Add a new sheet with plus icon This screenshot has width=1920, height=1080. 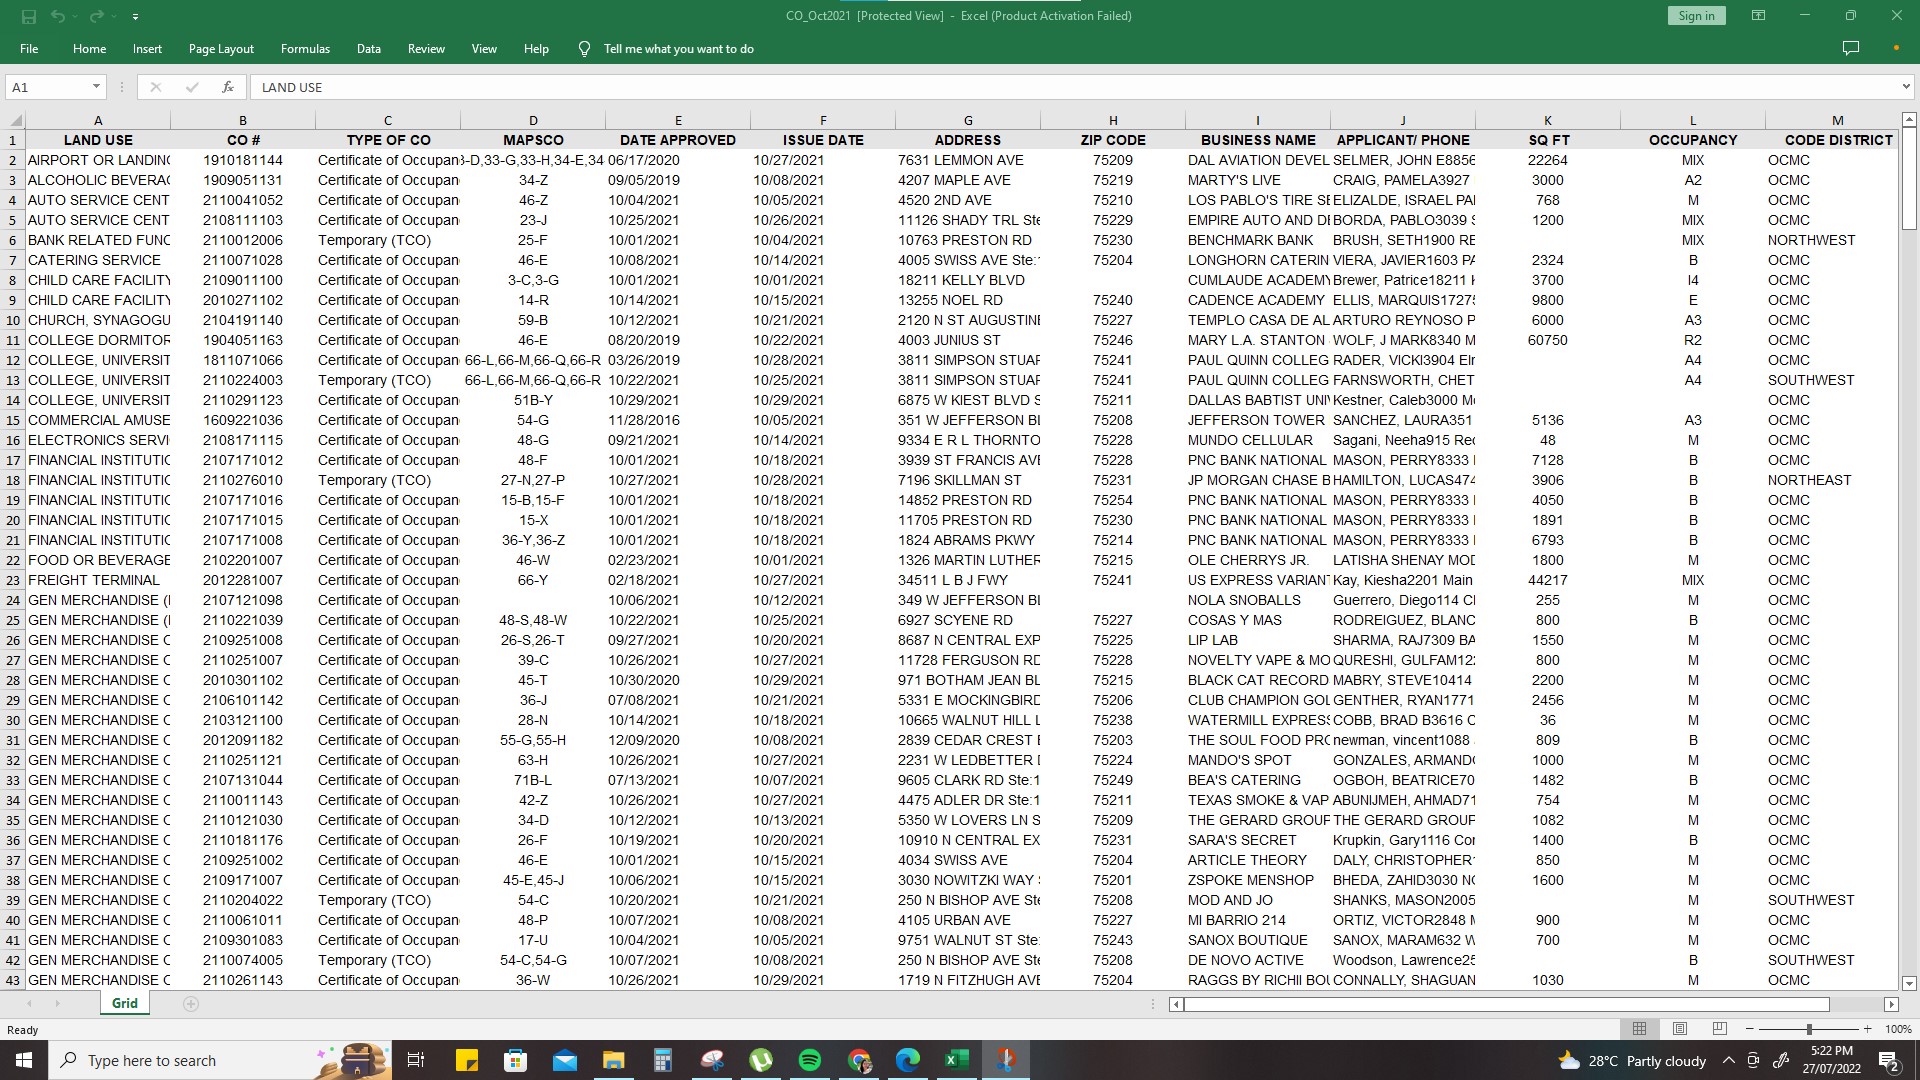point(191,1004)
